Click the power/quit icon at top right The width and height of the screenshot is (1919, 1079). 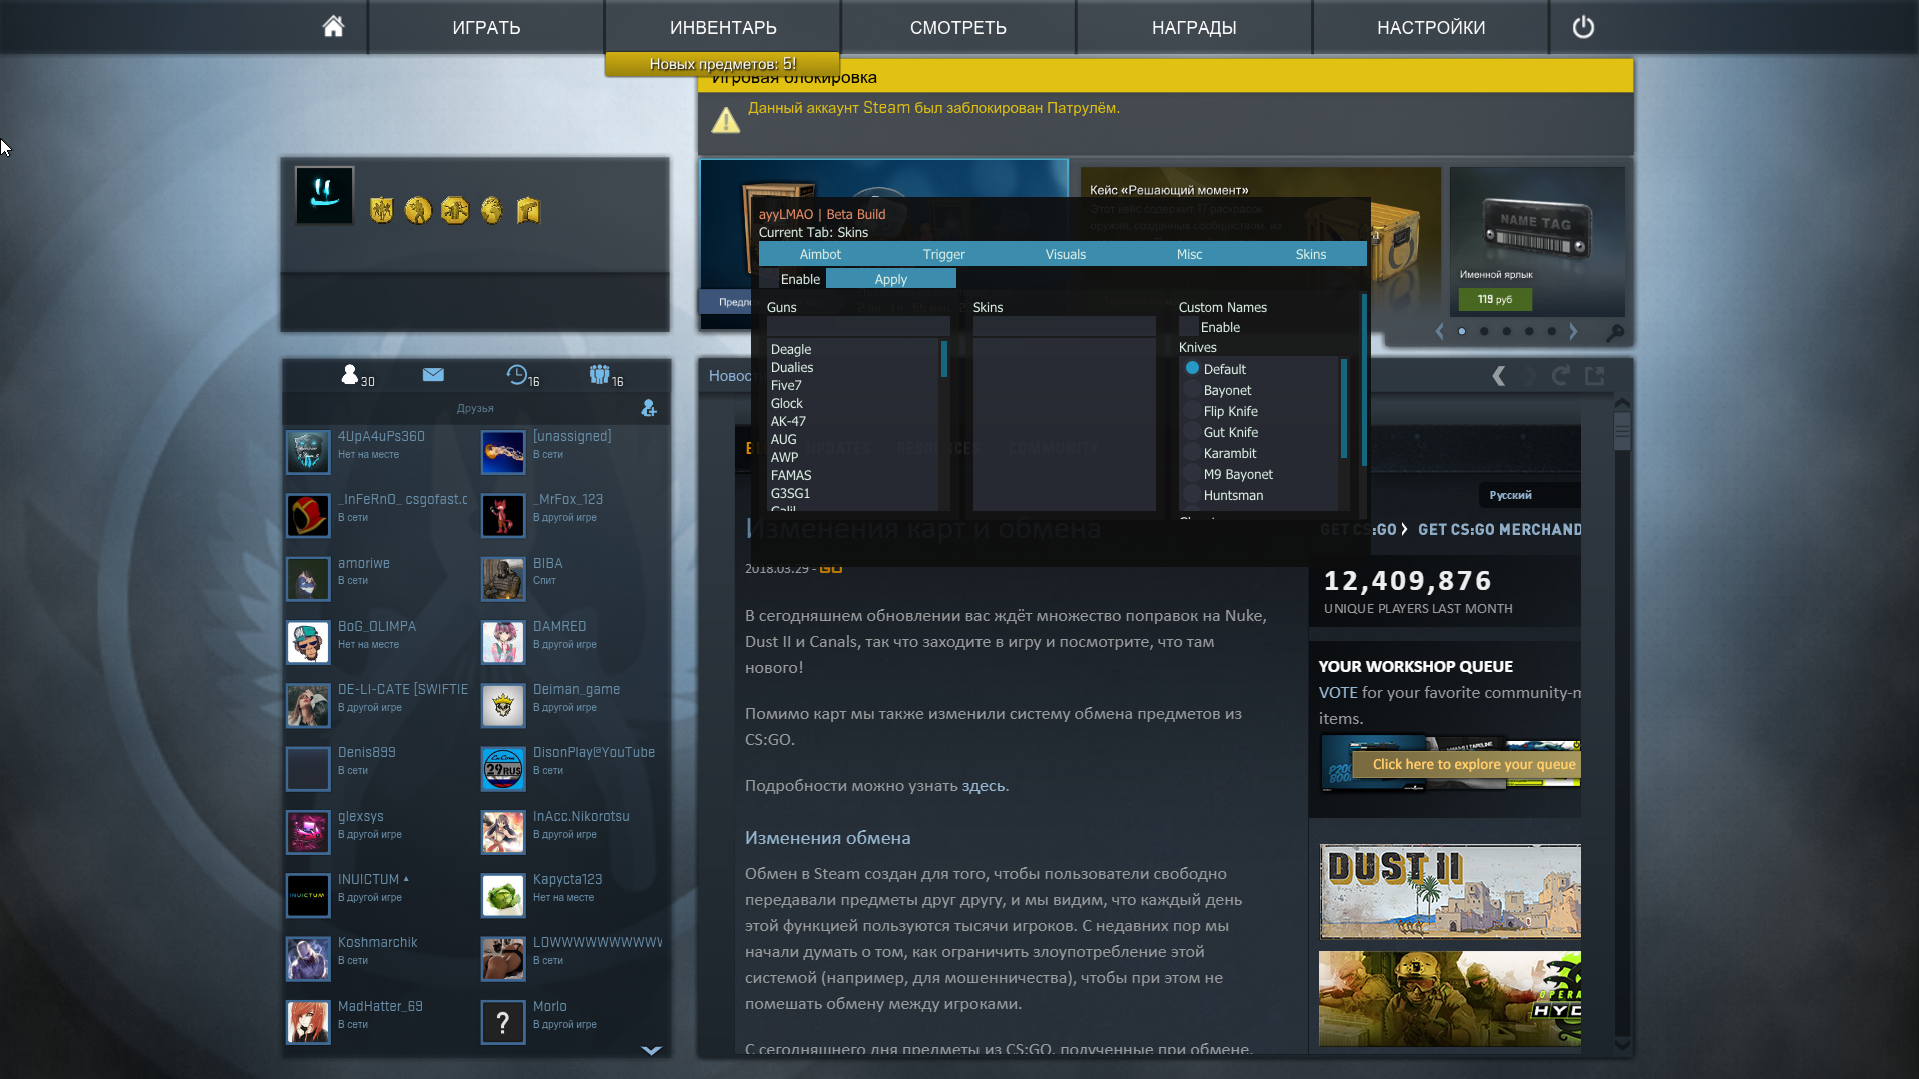[1582, 27]
